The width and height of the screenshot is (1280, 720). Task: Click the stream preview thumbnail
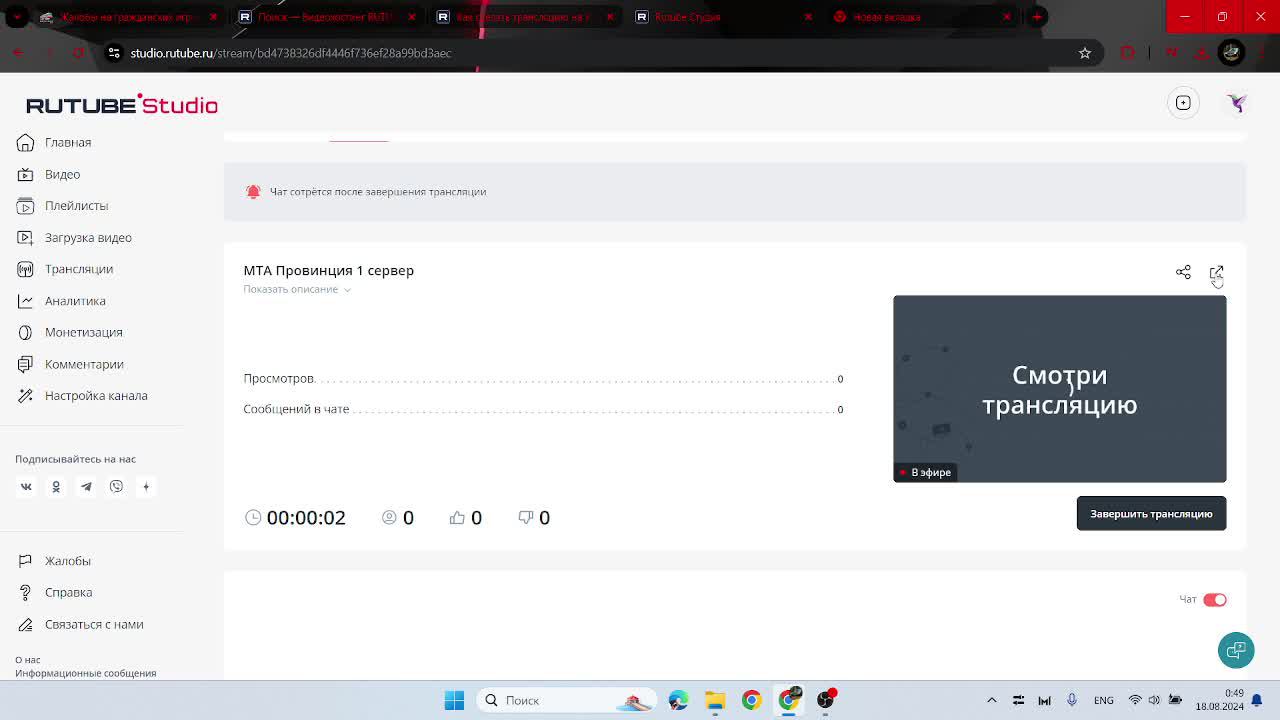tap(1059, 389)
